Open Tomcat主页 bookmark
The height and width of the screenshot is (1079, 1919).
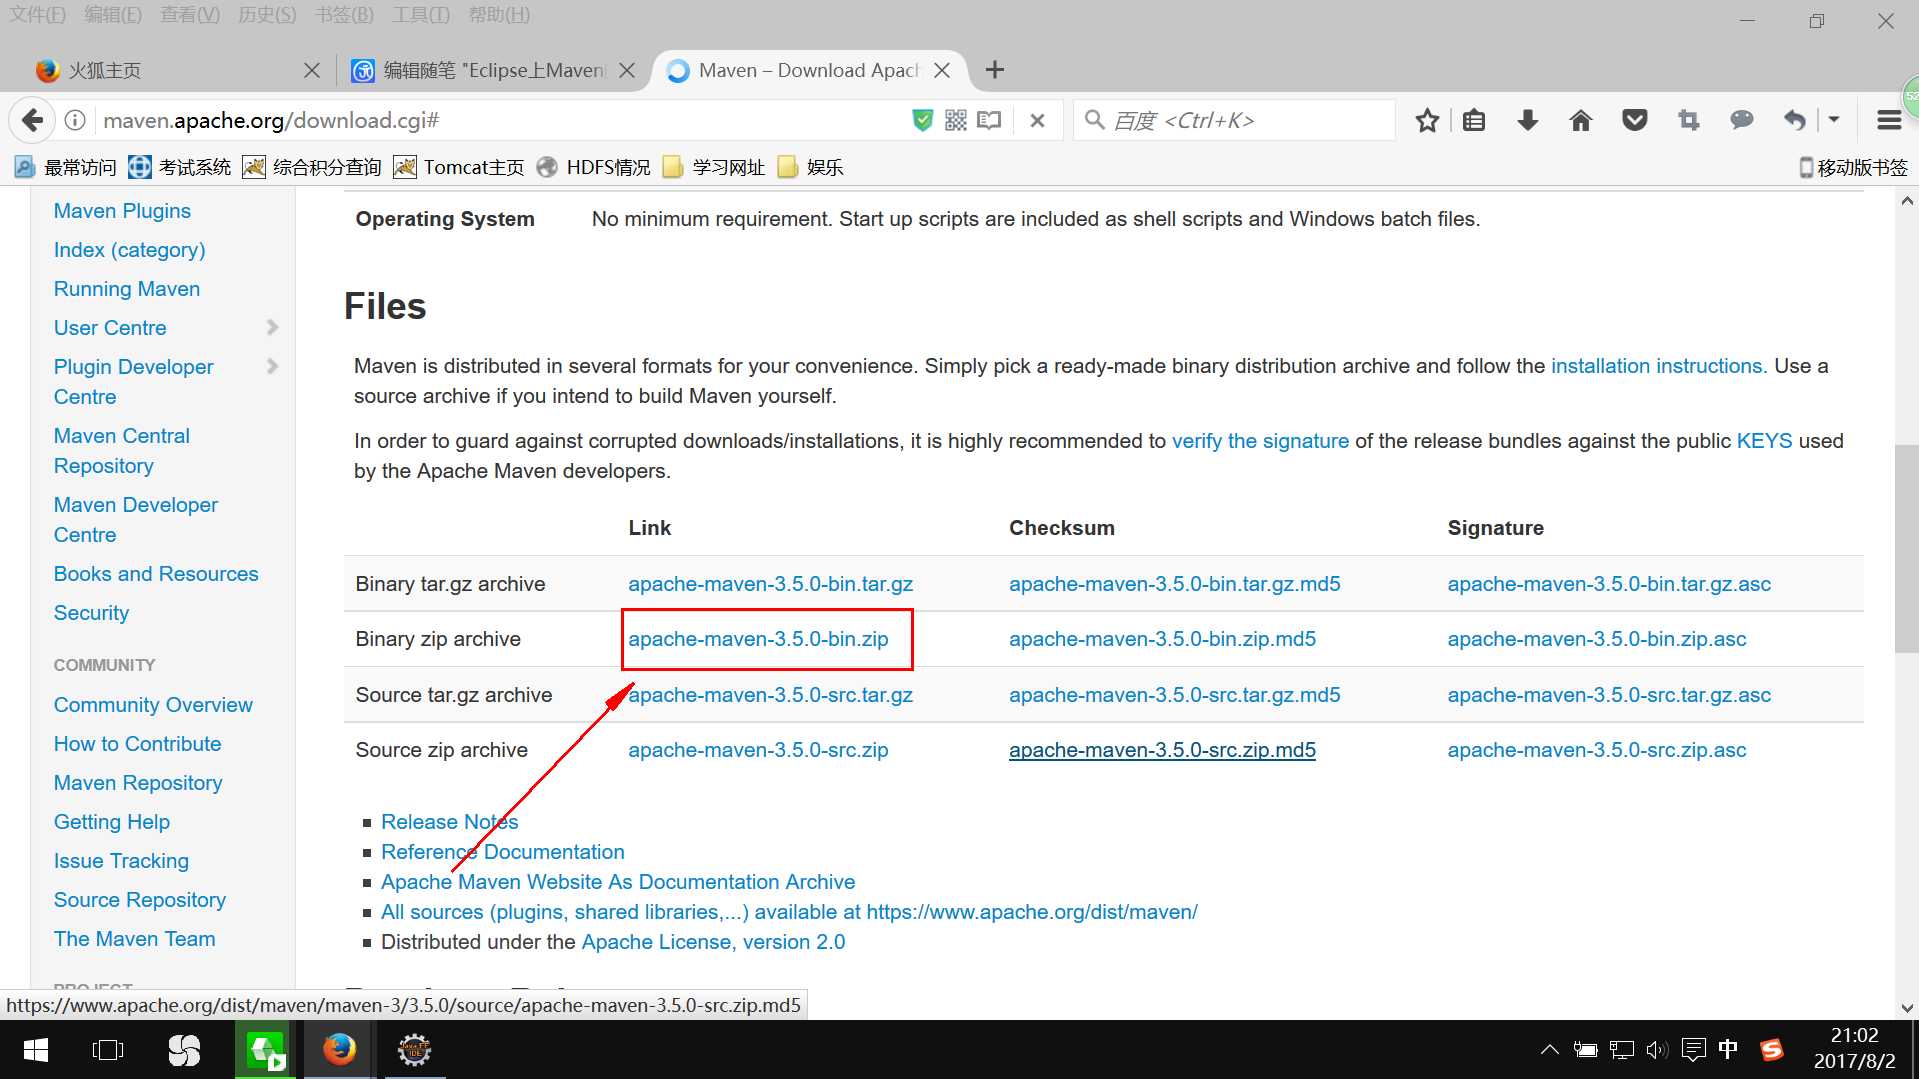(x=459, y=167)
